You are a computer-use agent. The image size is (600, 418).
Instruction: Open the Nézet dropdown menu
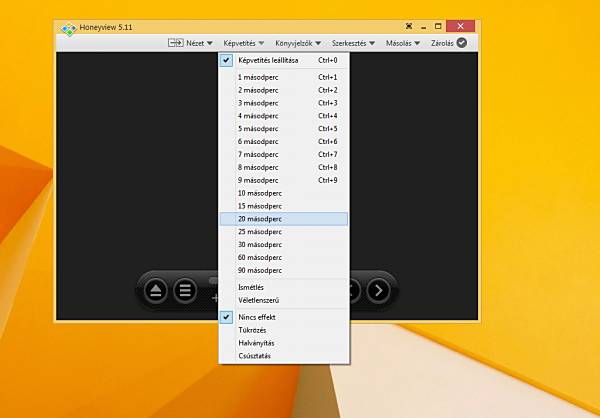pyautogui.click(x=199, y=43)
